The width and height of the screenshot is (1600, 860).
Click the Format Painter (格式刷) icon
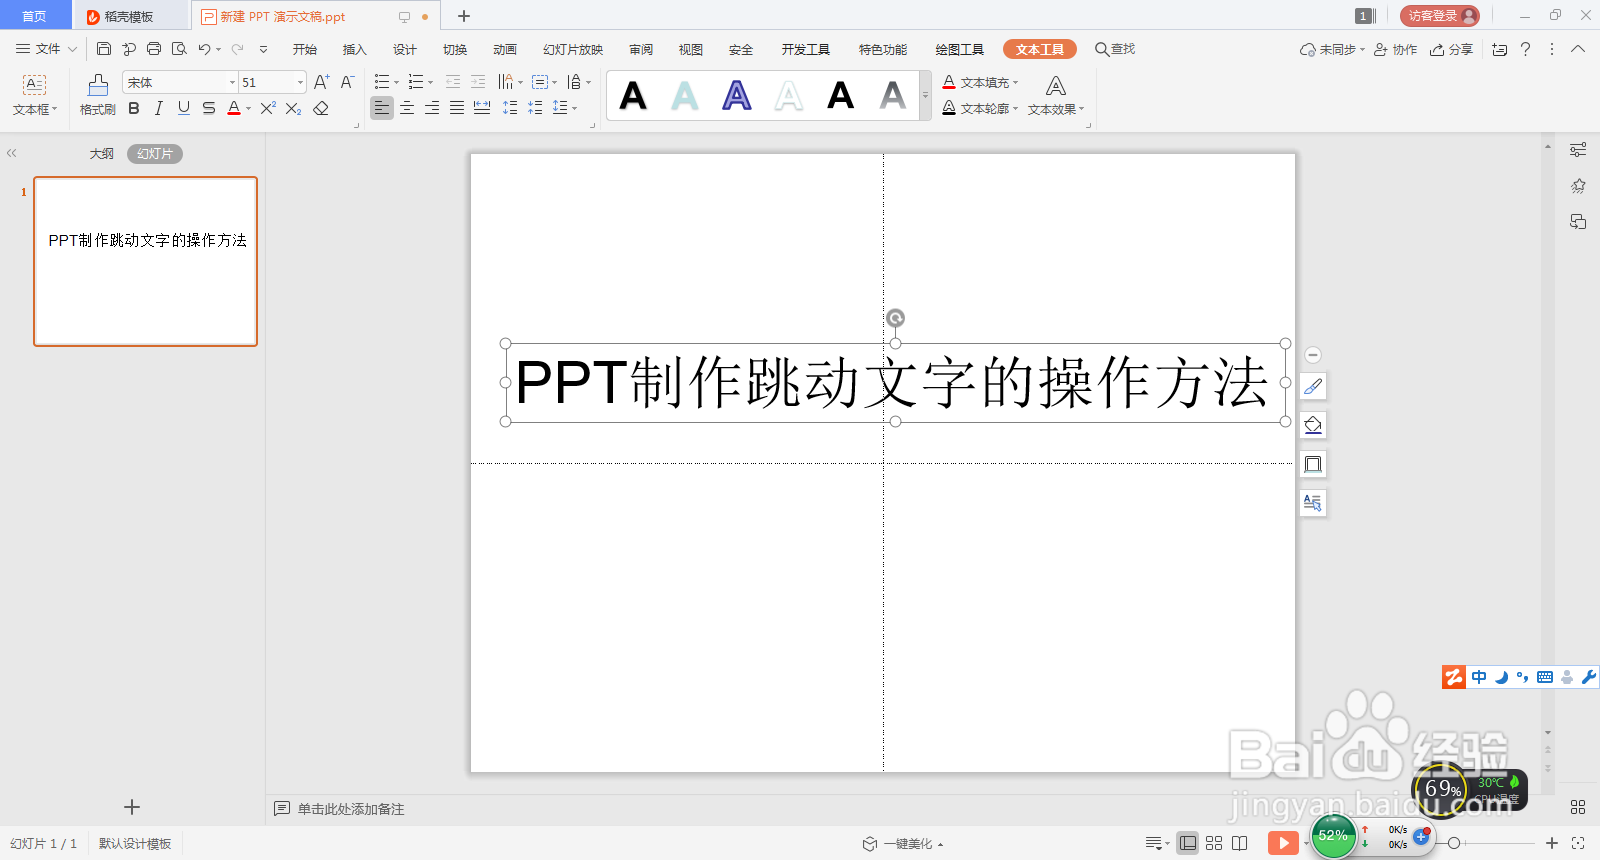point(97,94)
